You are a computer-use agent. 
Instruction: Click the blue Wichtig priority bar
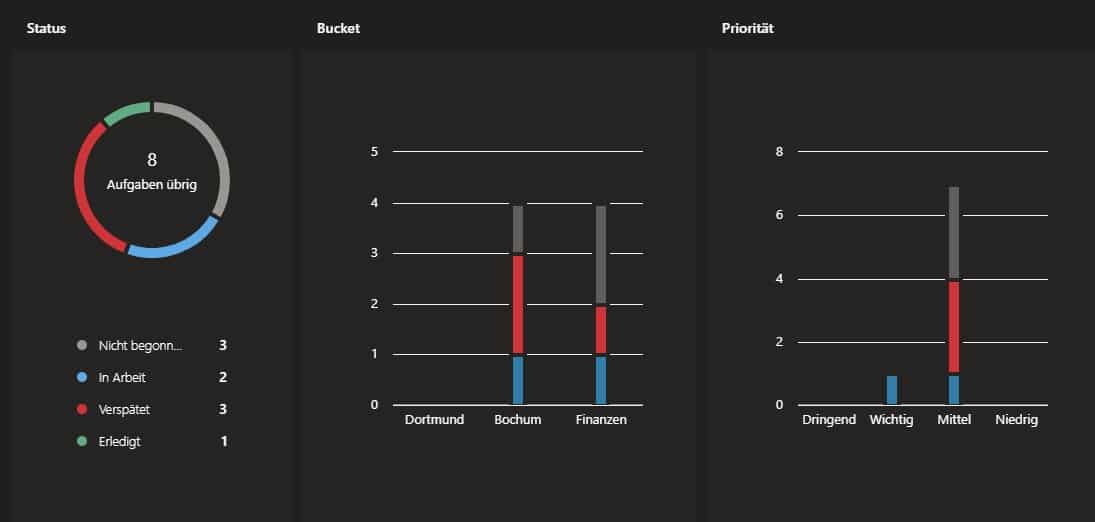[892, 390]
